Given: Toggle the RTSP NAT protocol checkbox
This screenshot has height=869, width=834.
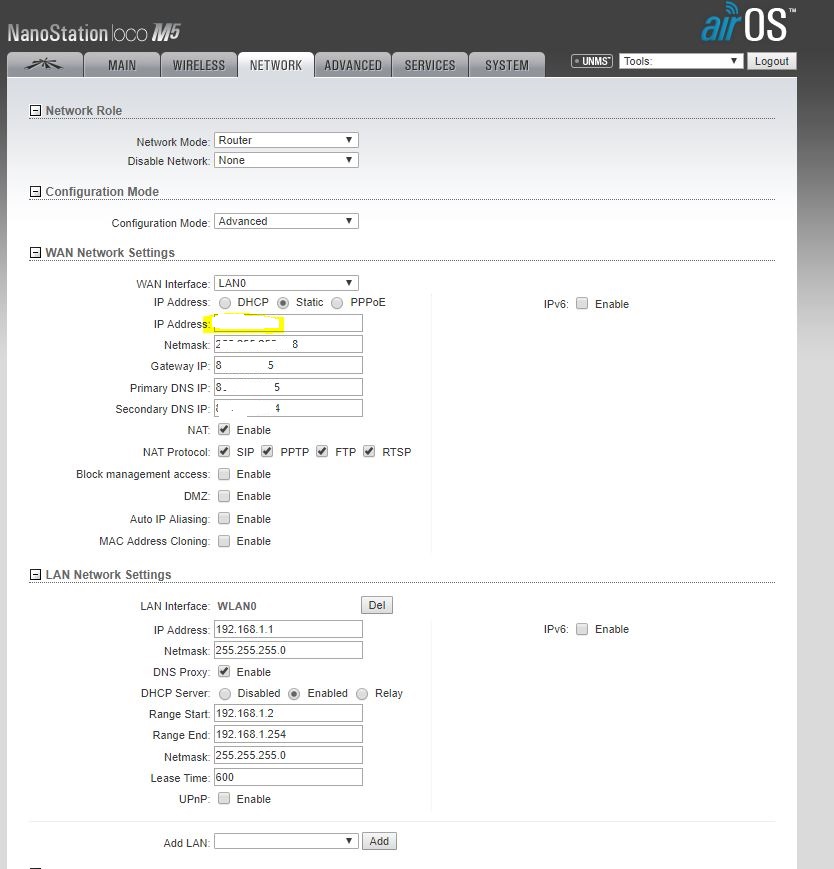Looking at the screenshot, I should (369, 452).
